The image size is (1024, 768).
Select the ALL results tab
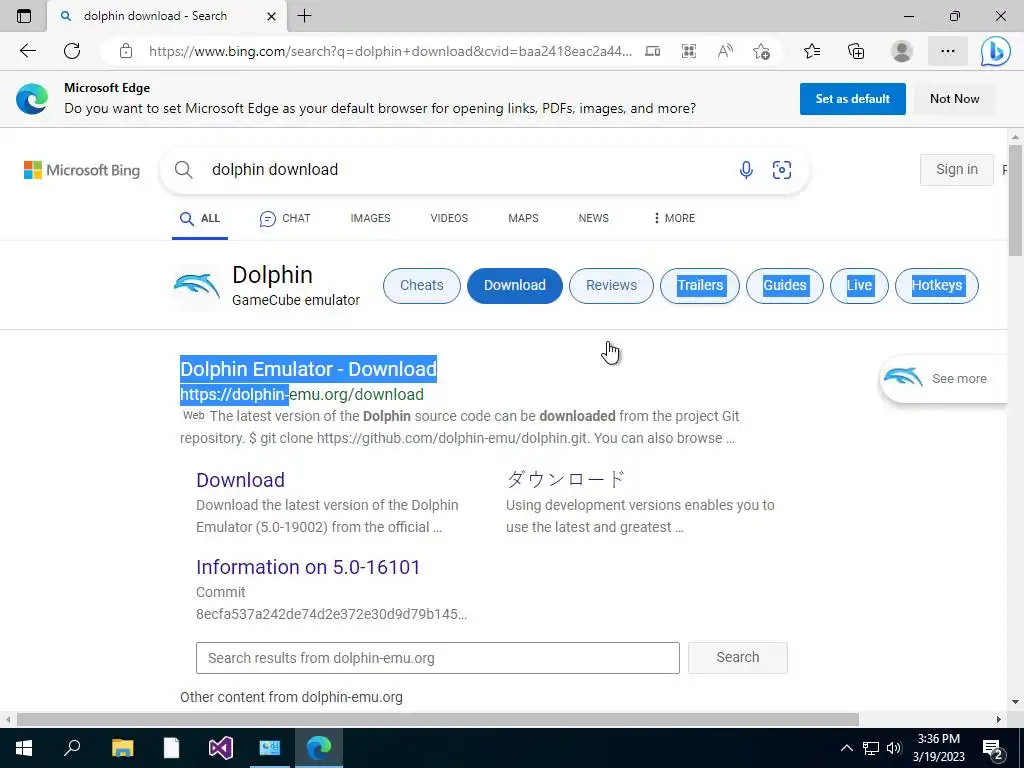click(x=200, y=218)
